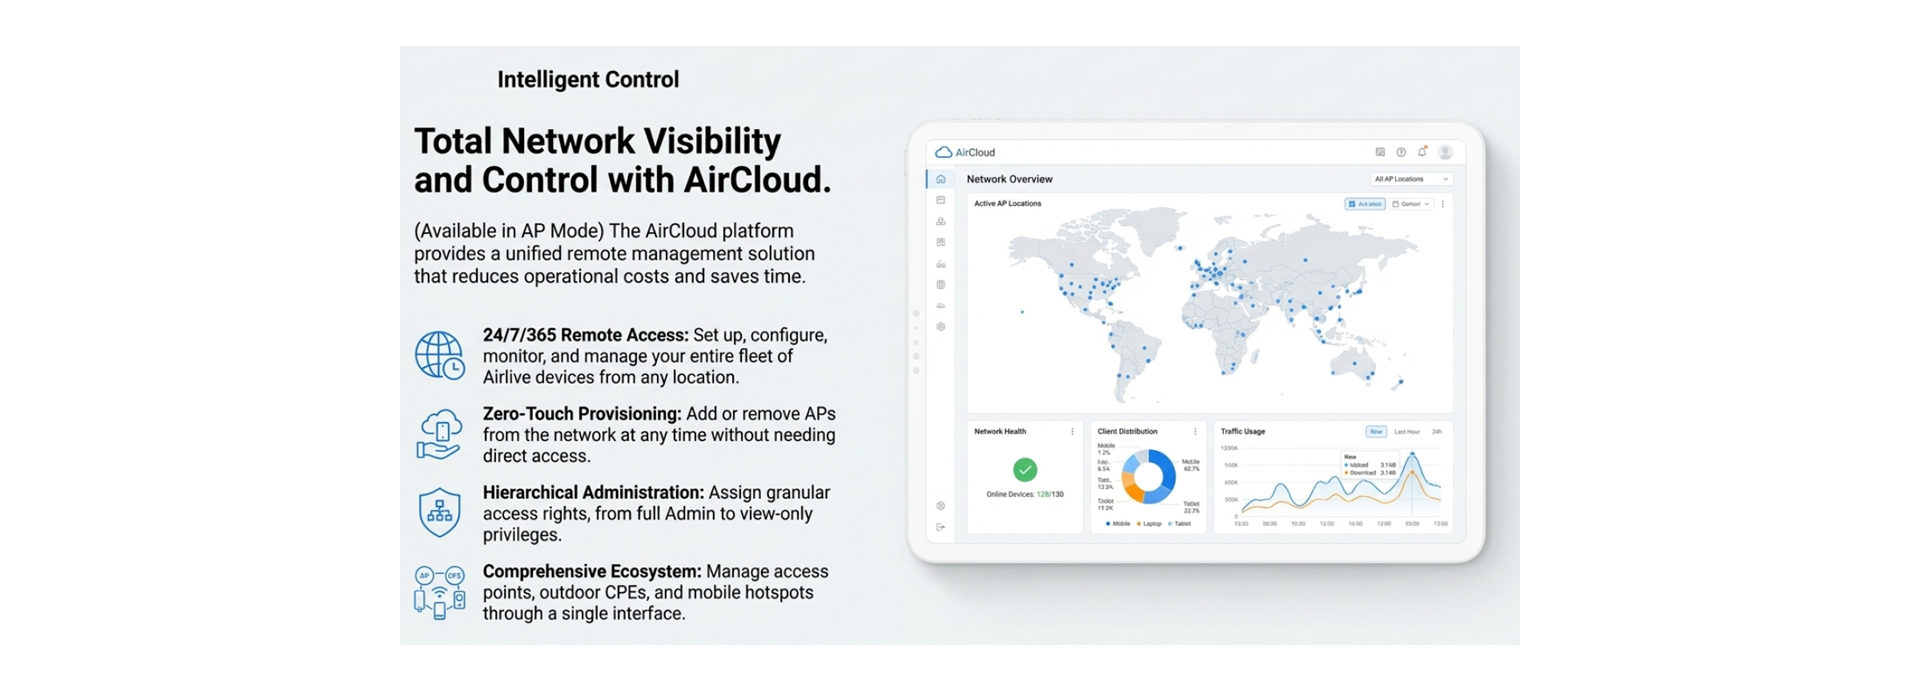Click gear icon in the upper sidebar group
Image resolution: width=1920 pixels, height=690 pixels.
tap(940, 327)
